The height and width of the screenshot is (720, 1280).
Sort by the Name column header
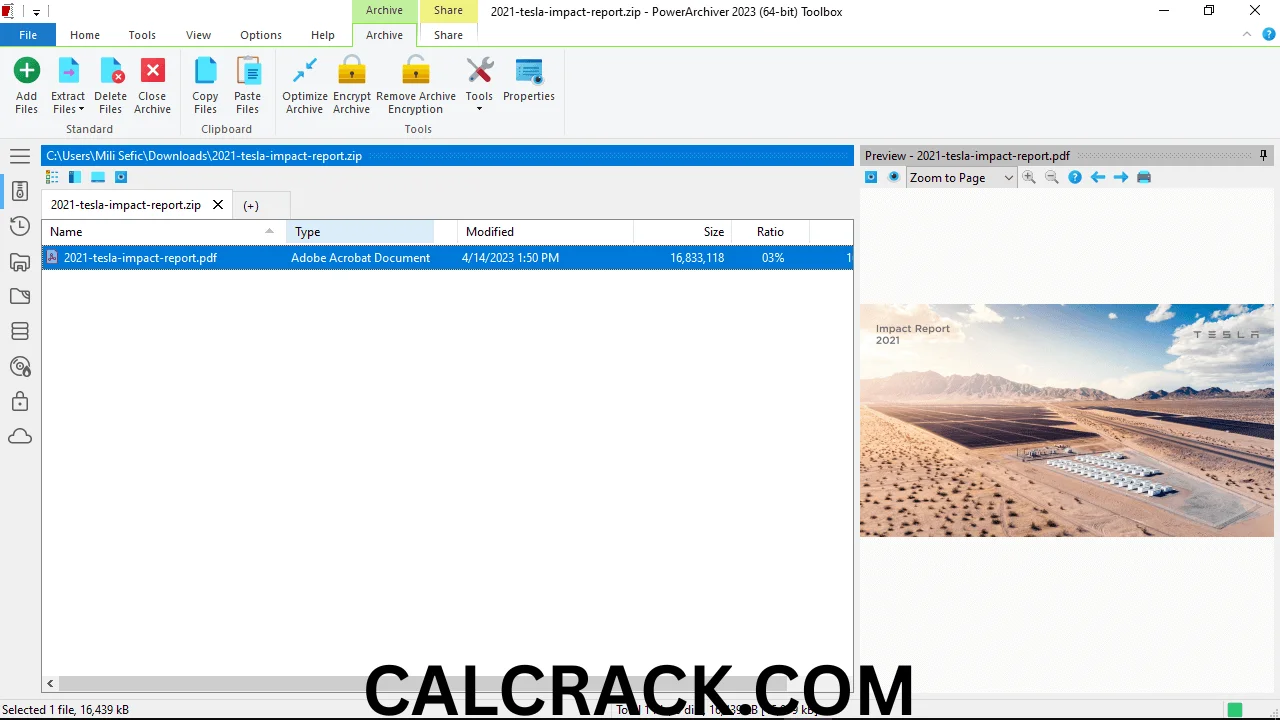[x=164, y=232]
